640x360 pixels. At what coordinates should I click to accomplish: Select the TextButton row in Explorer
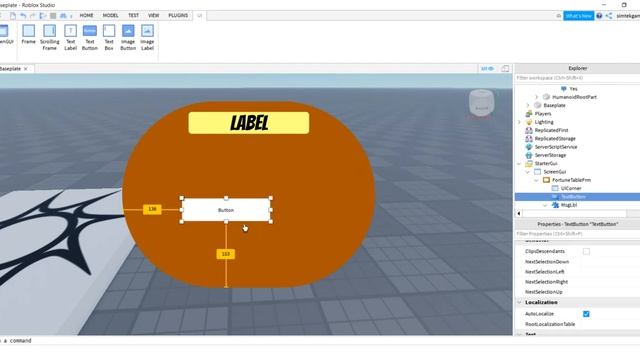pos(577,197)
